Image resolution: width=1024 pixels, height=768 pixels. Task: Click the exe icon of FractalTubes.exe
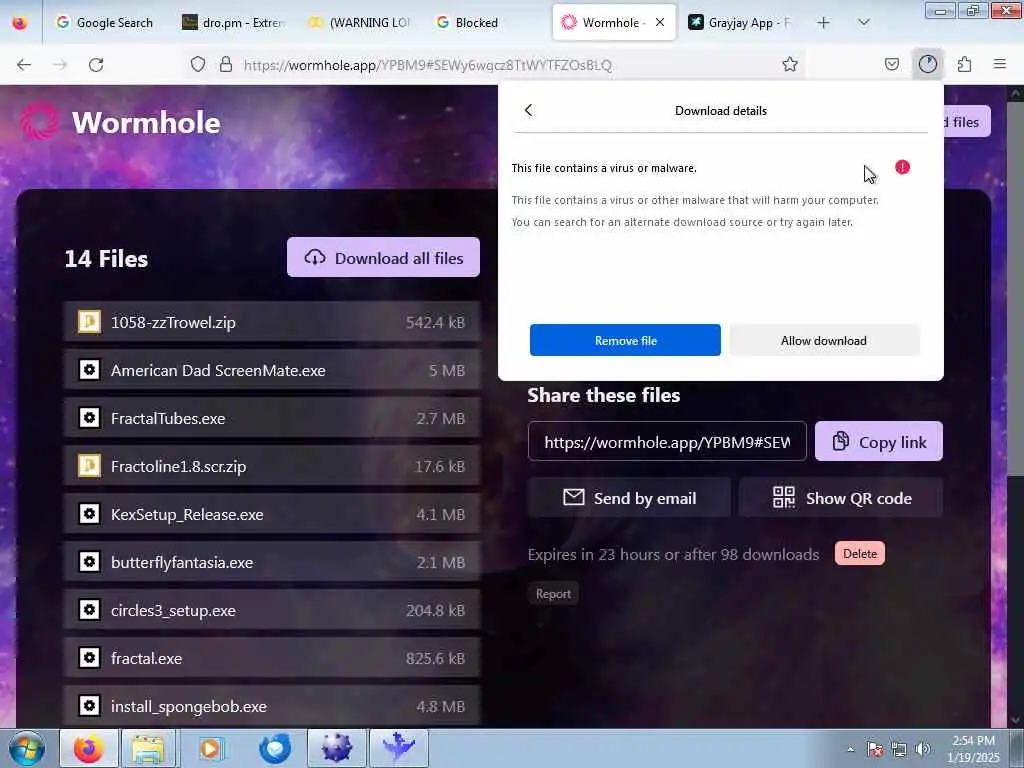tap(89, 417)
